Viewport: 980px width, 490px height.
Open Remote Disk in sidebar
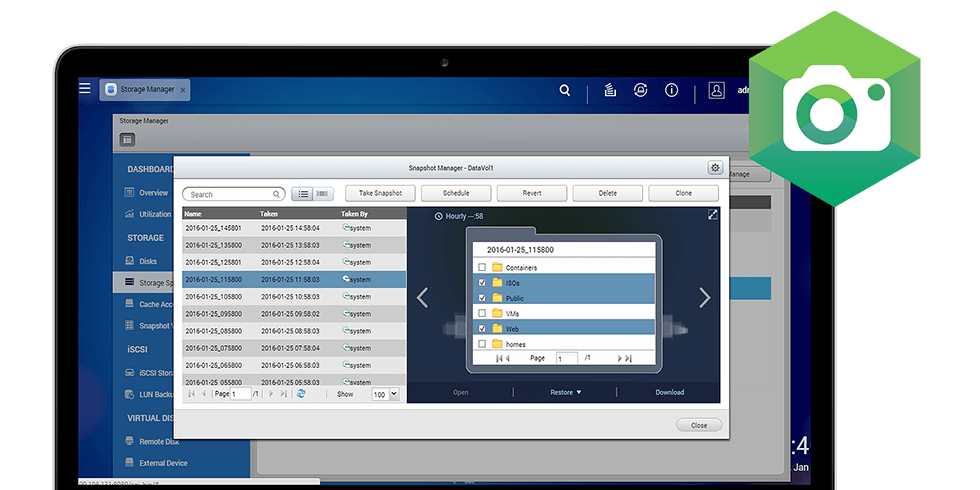coord(152,441)
